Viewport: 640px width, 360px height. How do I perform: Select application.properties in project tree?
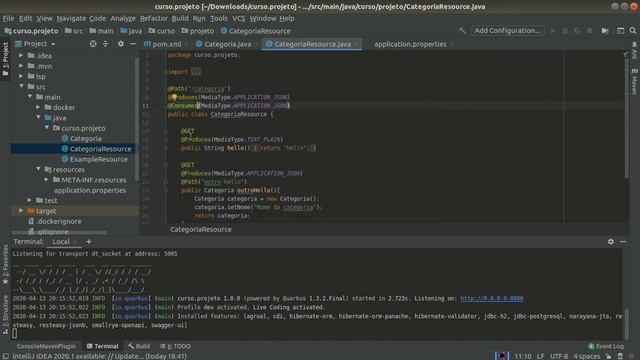click(x=90, y=190)
